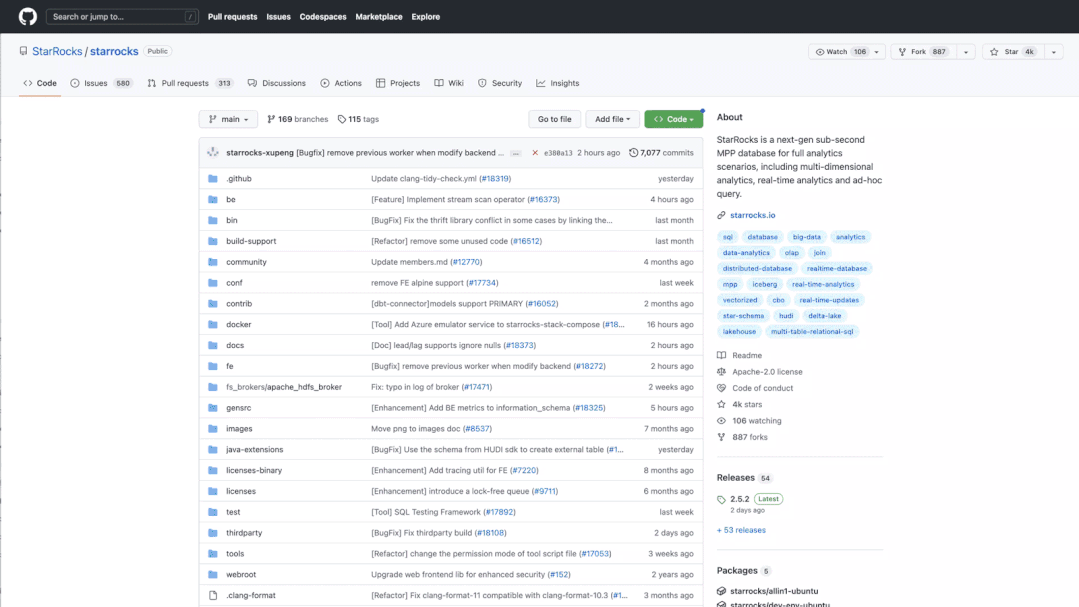
Task: Open the Code tab
Action: [x=40, y=83]
